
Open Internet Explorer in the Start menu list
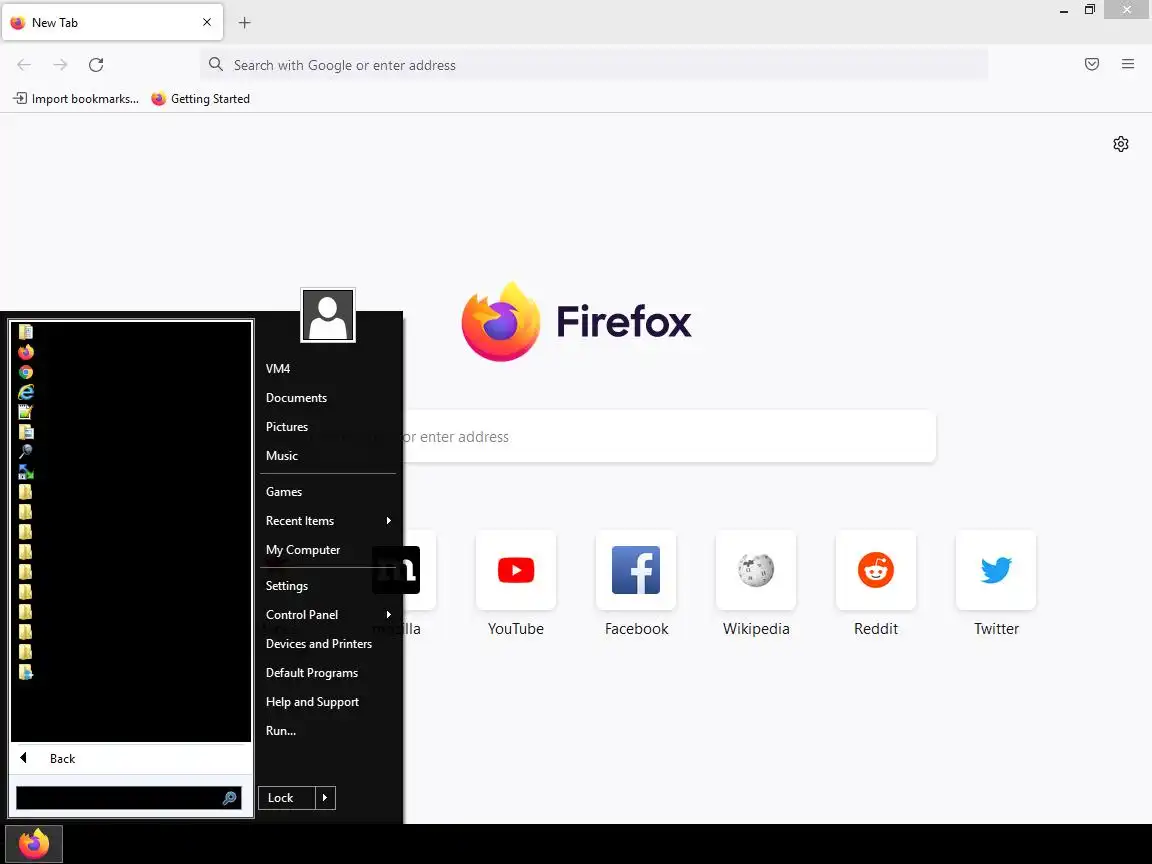[x=26, y=392]
